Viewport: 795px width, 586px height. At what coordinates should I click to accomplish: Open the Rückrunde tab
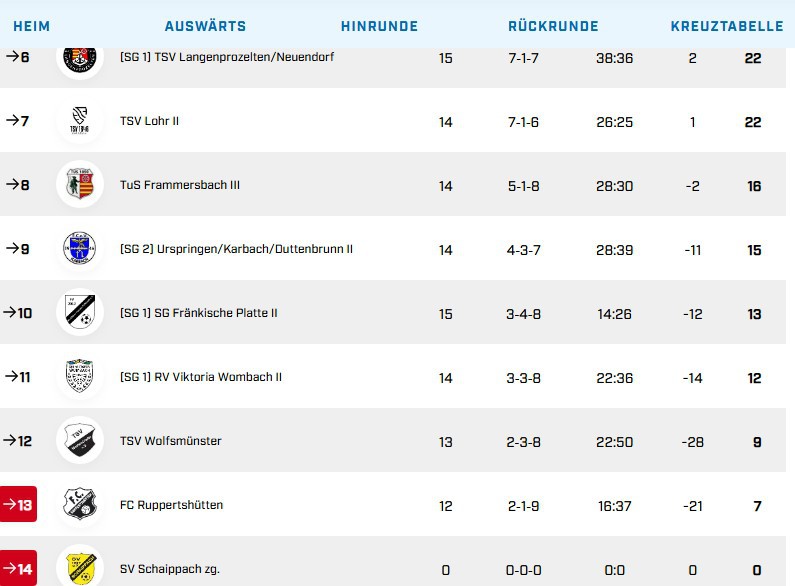point(553,26)
